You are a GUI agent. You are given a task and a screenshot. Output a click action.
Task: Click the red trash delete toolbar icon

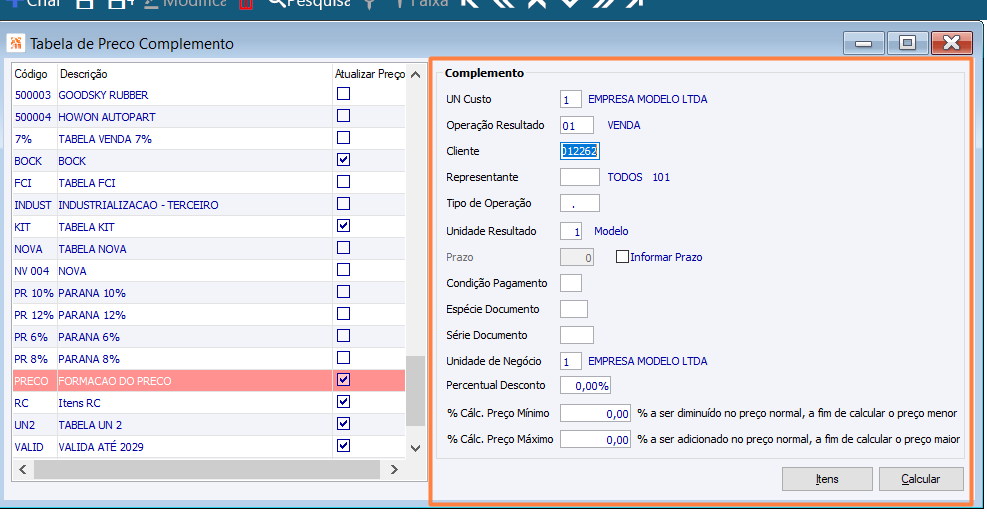tap(246, 3)
